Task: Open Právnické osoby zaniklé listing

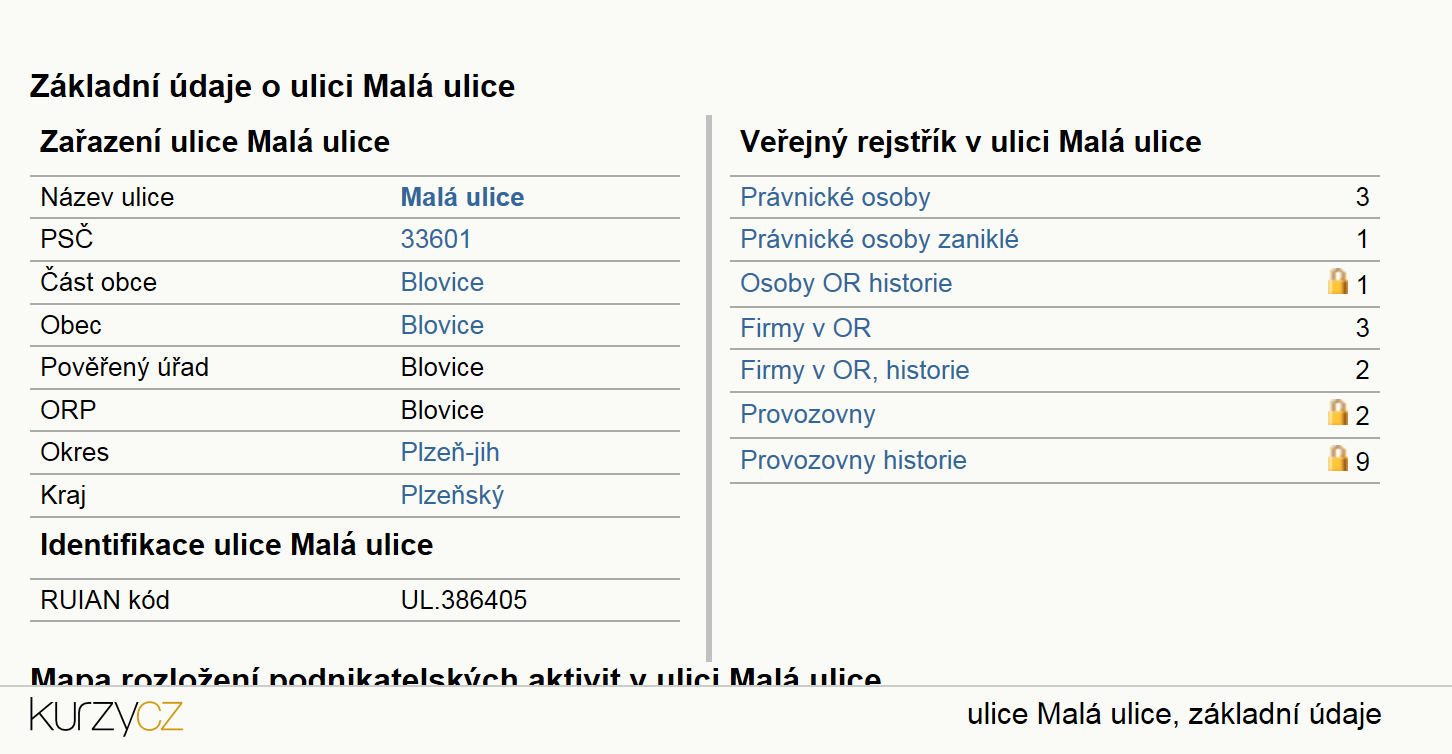Action: click(879, 240)
